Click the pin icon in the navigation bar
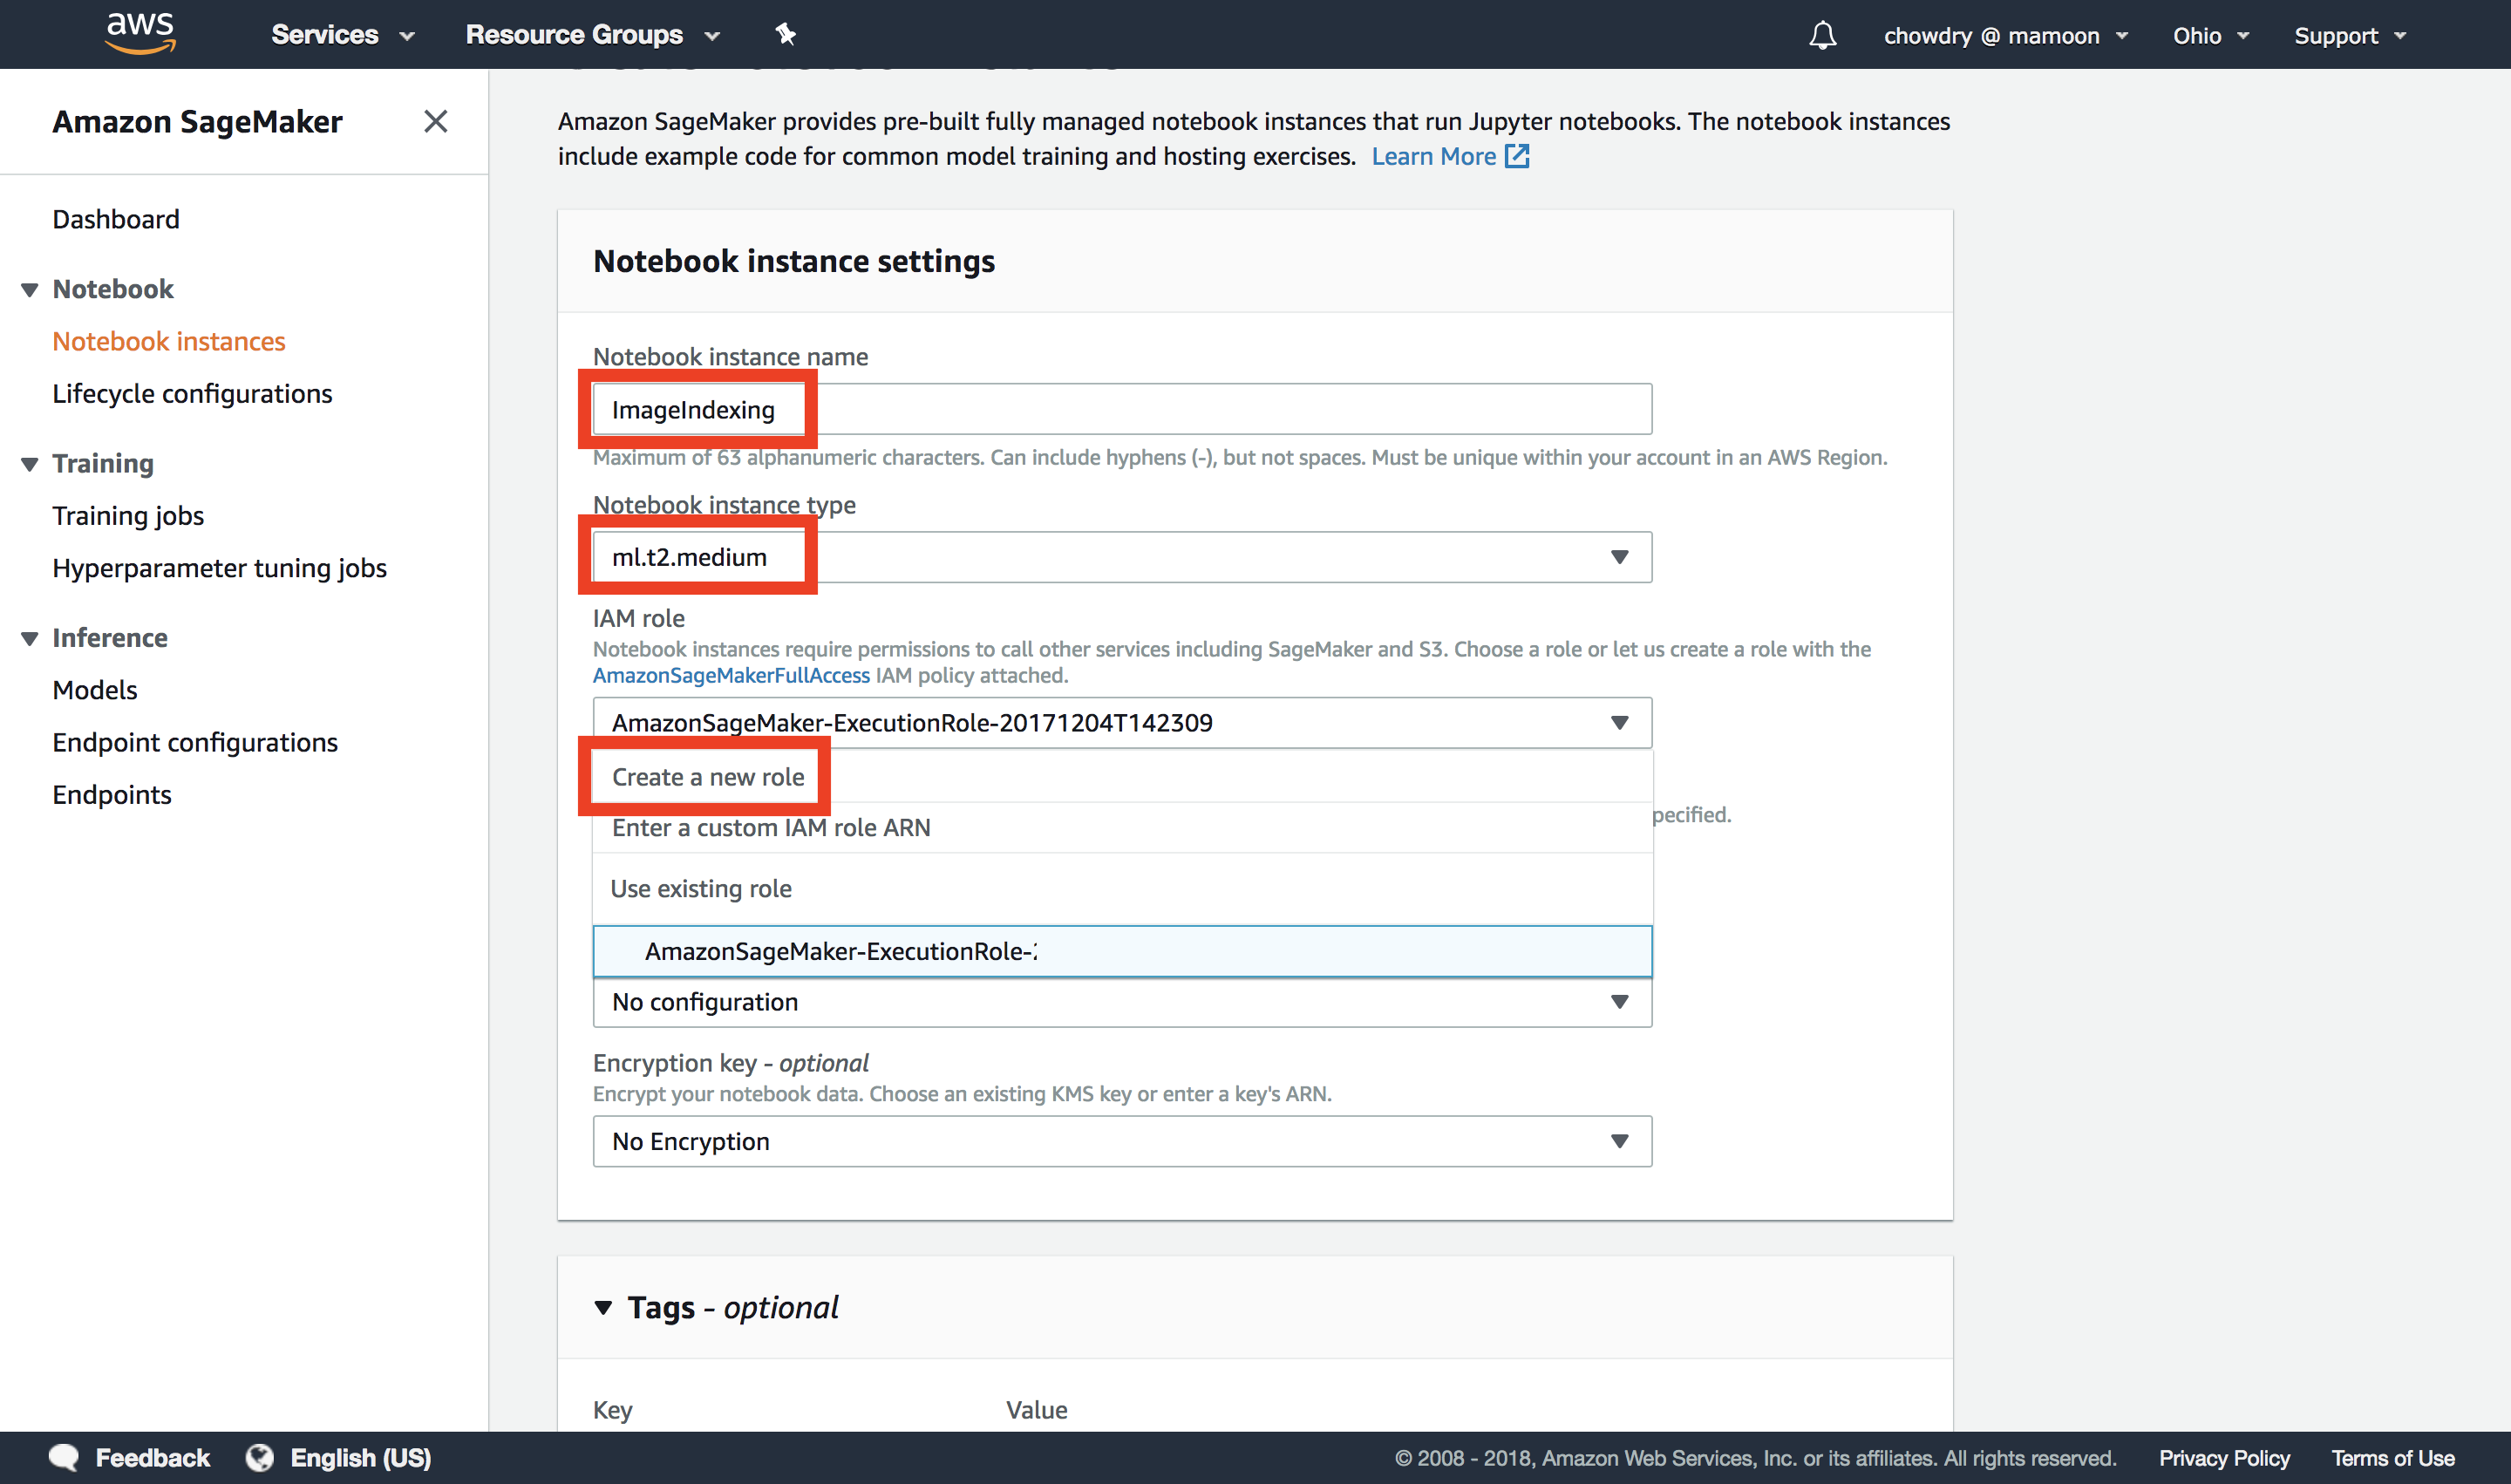This screenshot has height=1484, width=2511. (x=786, y=34)
